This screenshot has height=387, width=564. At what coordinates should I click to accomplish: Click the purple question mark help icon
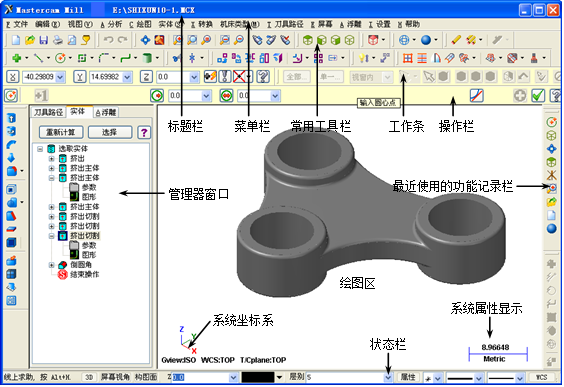[144, 132]
